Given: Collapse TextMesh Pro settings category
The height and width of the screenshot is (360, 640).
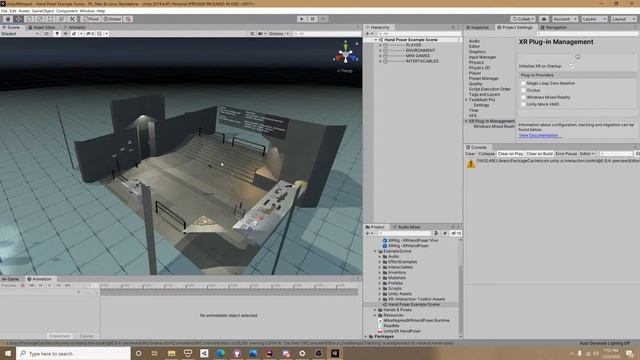Looking at the screenshot, I should (x=466, y=100).
